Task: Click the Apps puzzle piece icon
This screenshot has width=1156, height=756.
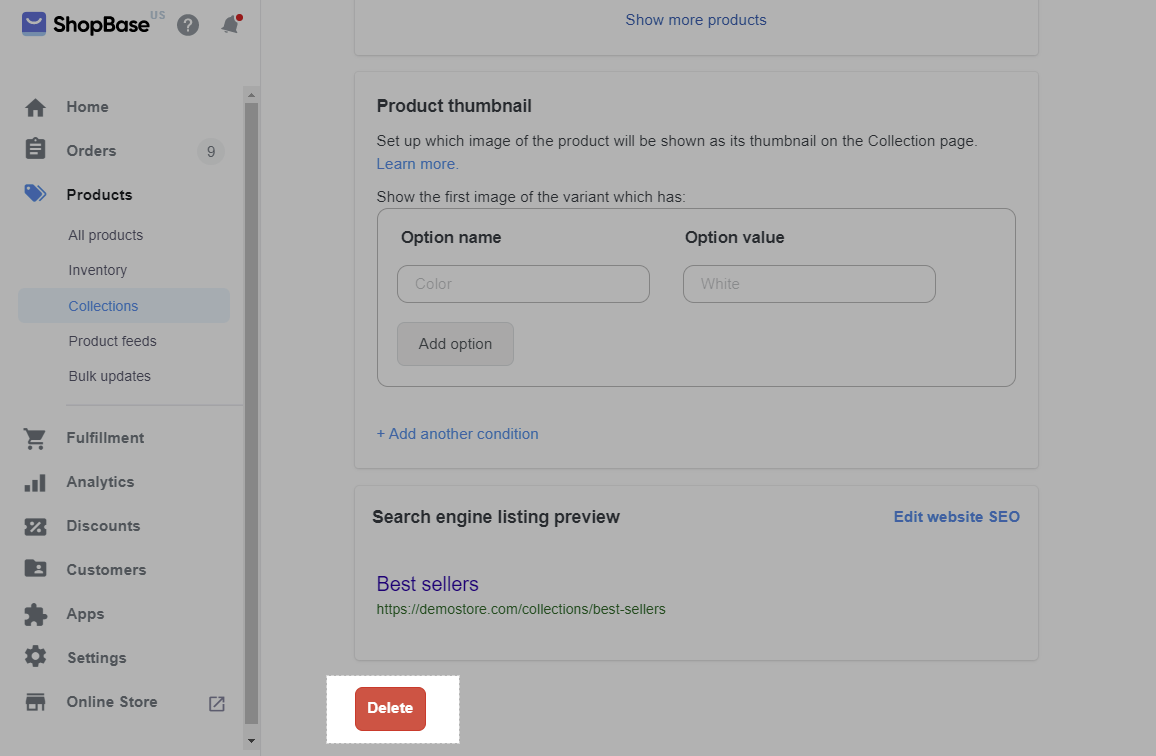Action: (35, 614)
